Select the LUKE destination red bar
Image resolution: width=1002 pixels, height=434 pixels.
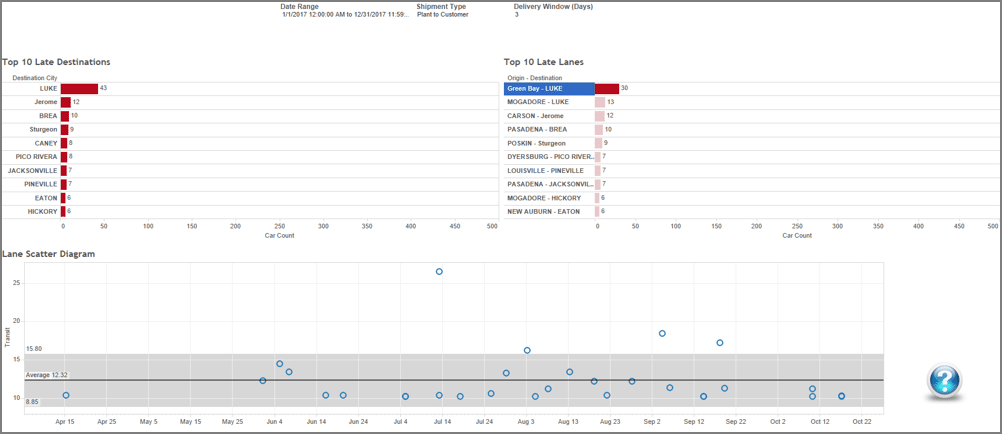pyautogui.click(x=79, y=88)
